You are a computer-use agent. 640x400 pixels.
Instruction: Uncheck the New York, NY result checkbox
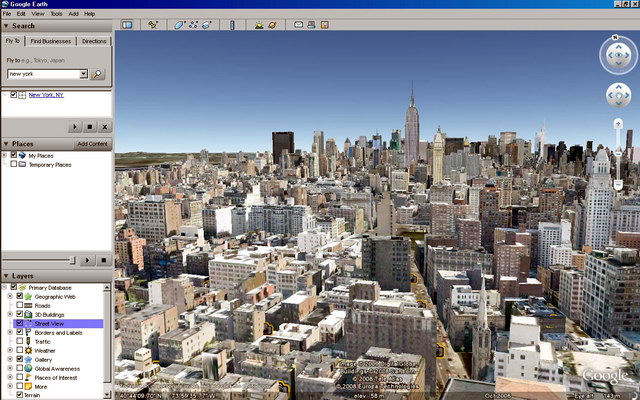[x=13, y=95]
